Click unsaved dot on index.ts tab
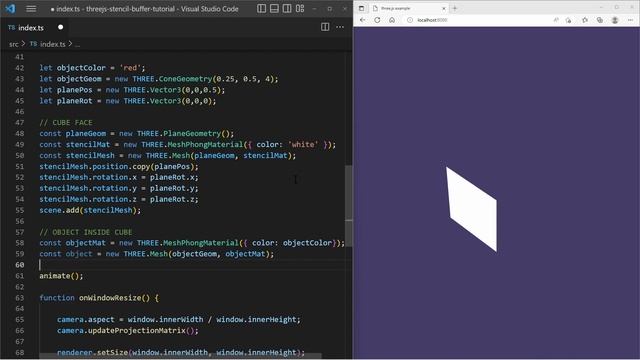Viewport: 640px width, 360px height. coord(60,27)
